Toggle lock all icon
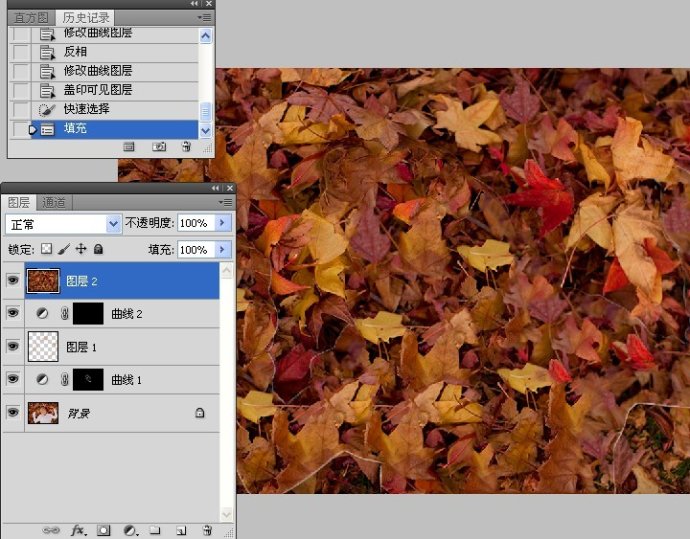690x539 pixels. 99,249
